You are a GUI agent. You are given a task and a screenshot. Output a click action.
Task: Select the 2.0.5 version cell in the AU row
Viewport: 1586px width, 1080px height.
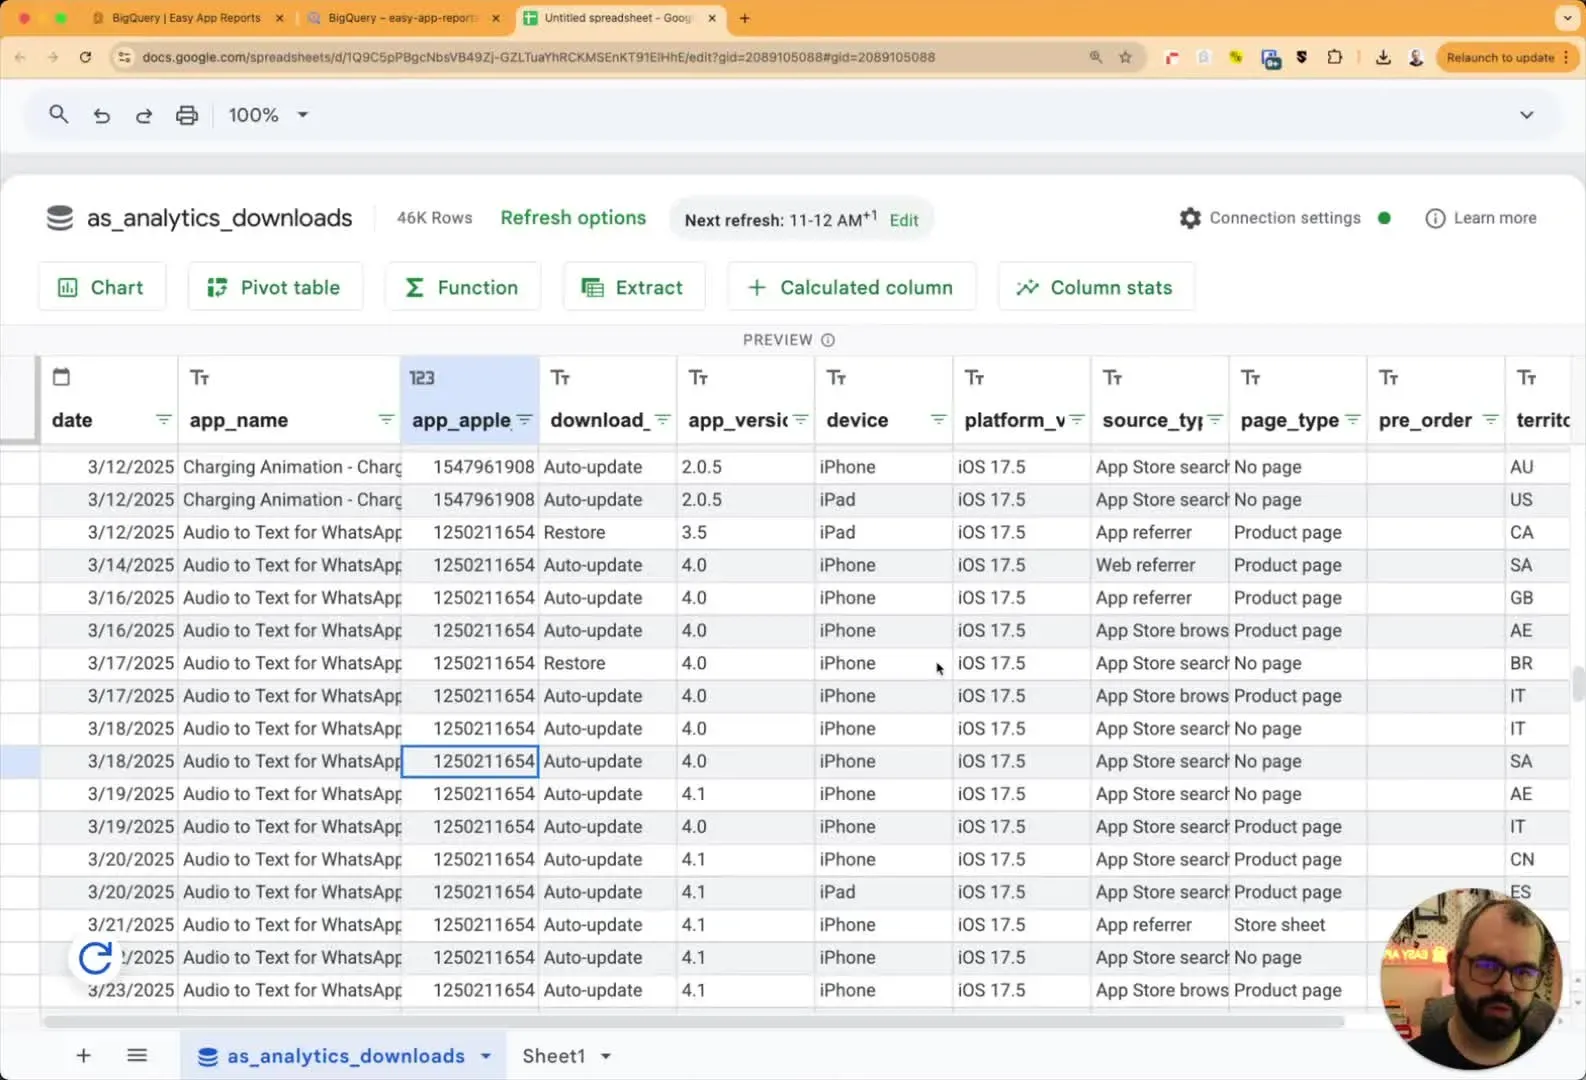(745, 467)
